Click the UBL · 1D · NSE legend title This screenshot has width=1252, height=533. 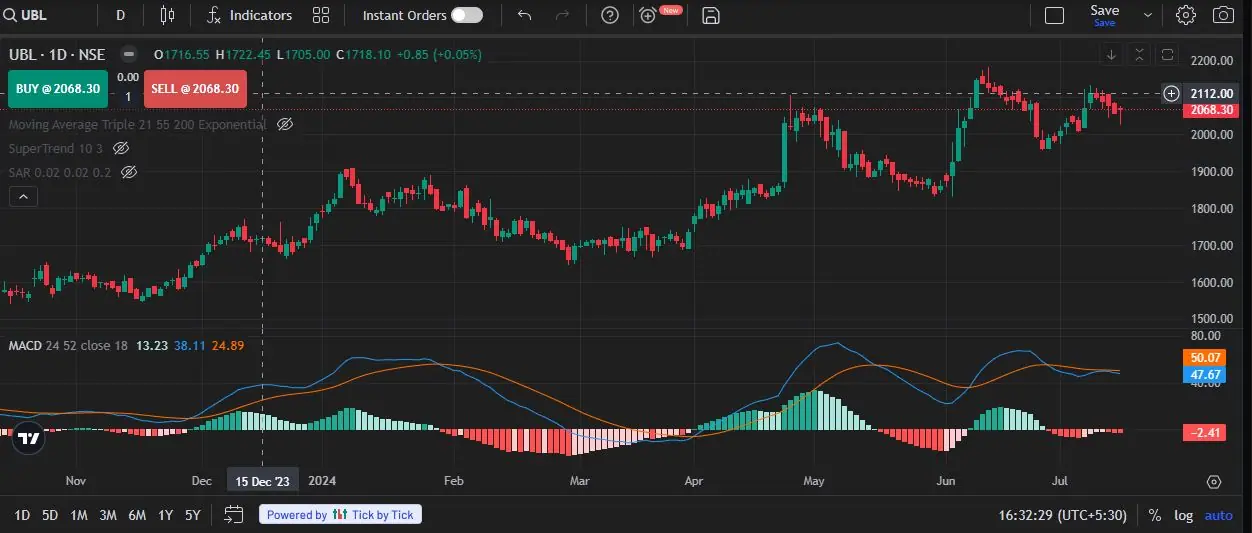(x=57, y=54)
